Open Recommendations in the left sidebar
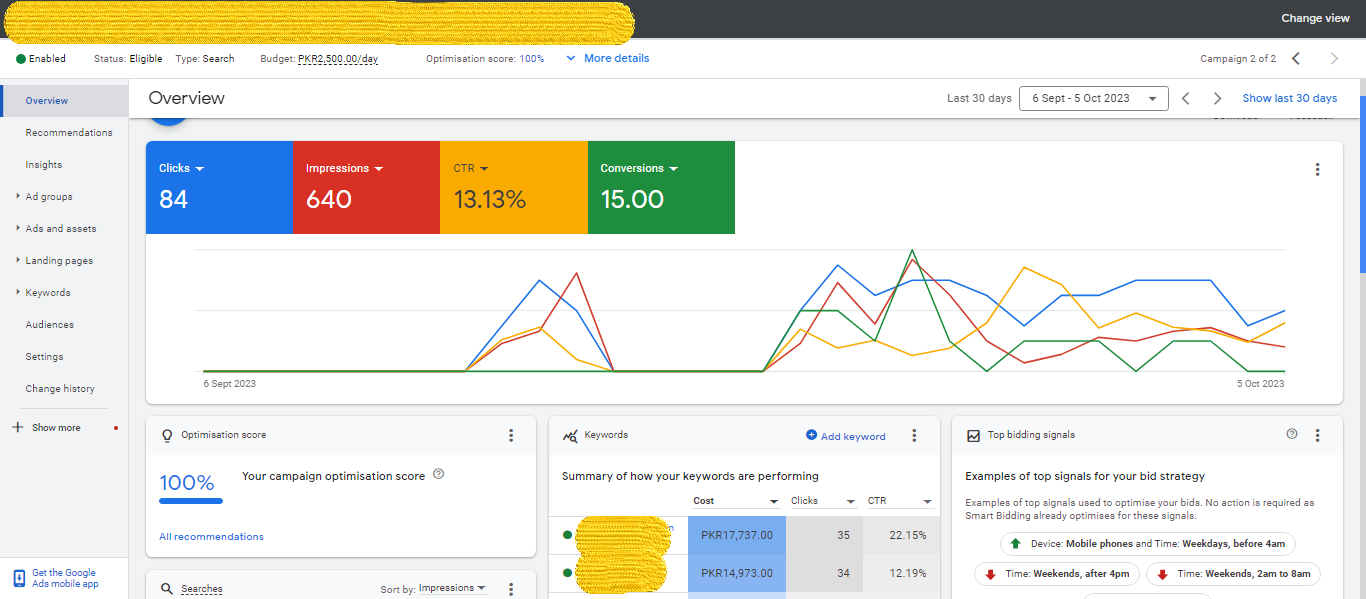 coord(69,133)
